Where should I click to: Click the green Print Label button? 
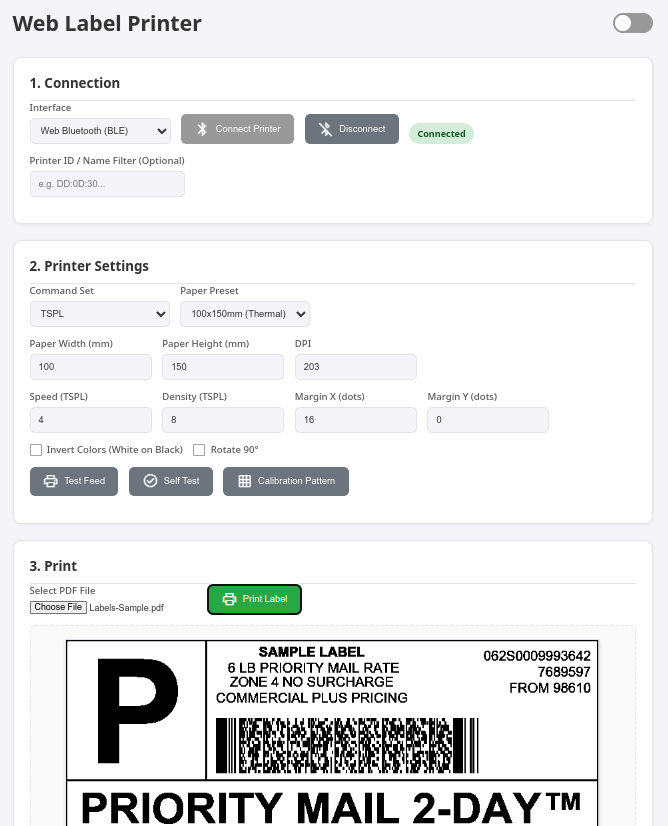click(x=254, y=599)
